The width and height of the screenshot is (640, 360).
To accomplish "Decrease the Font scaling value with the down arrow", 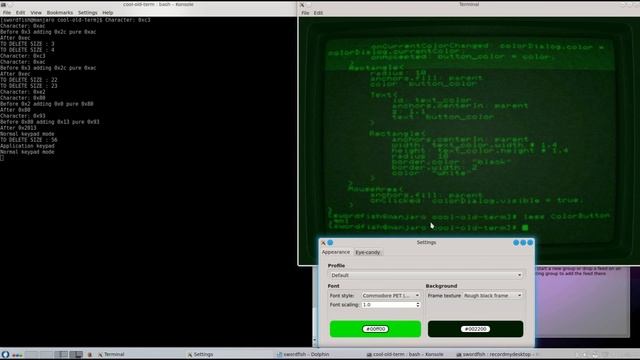I will coord(418,307).
